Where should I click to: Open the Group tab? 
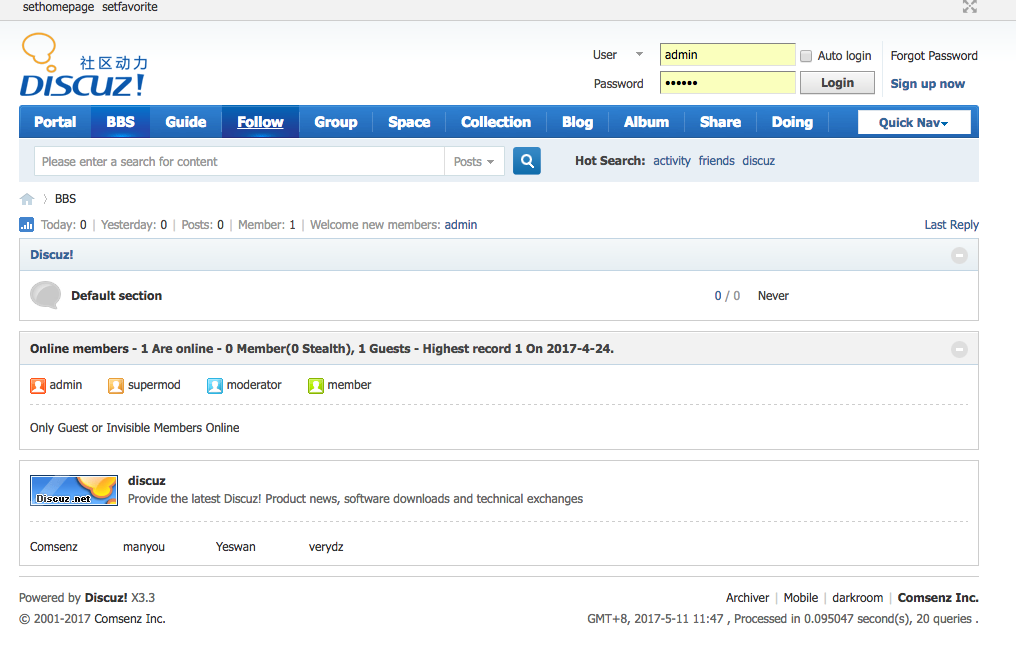tap(336, 122)
